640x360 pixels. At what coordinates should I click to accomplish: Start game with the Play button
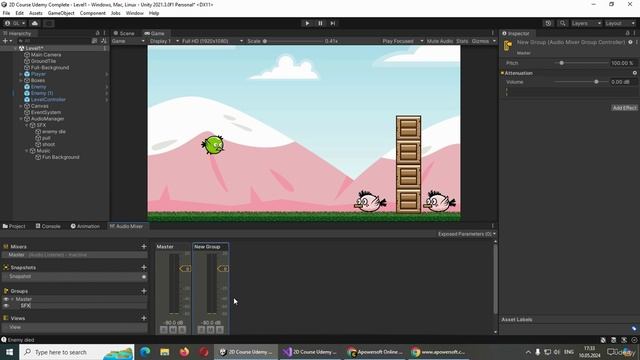(x=307, y=23)
